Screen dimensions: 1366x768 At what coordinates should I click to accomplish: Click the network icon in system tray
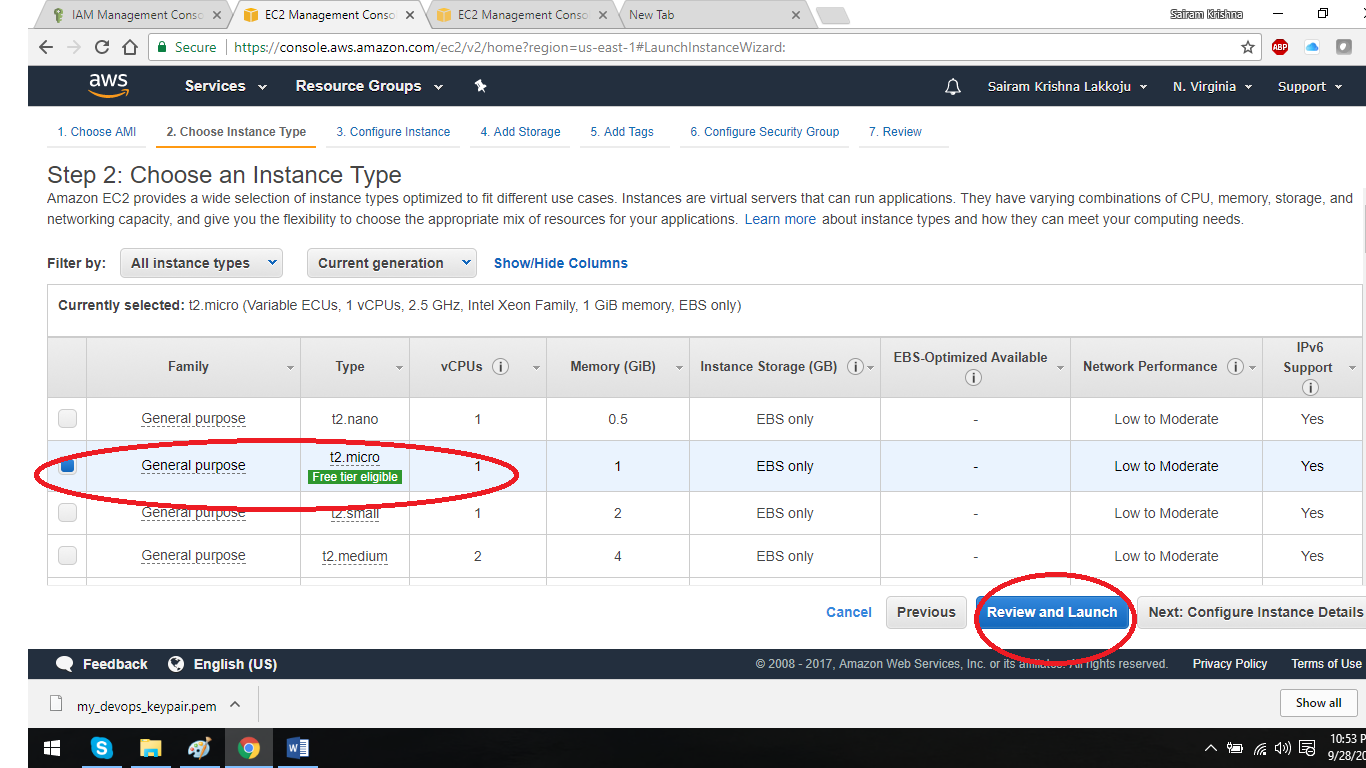tap(1259, 748)
